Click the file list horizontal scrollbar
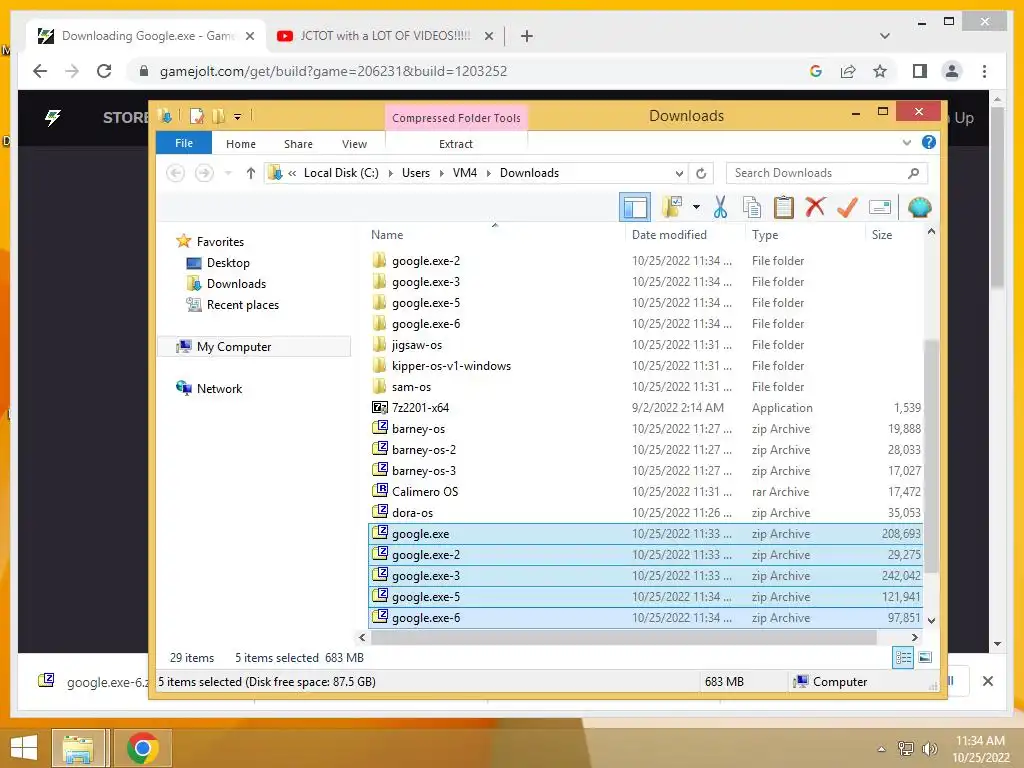The width and height of the screenshot is (1024, 768). (x=624, y=637)
